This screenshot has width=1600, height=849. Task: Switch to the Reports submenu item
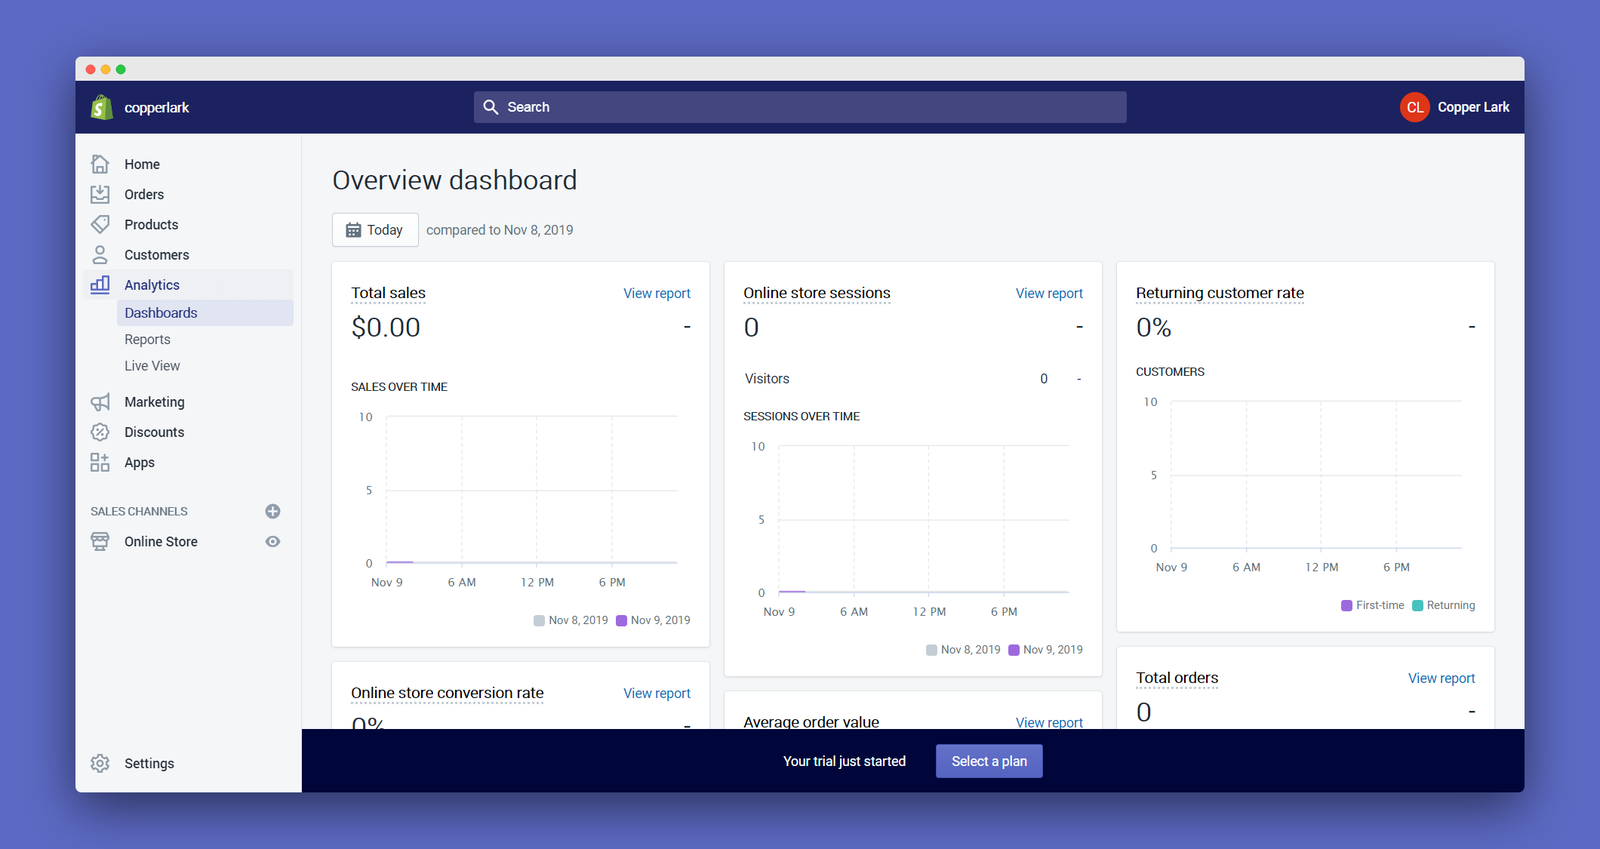(147, 339)
